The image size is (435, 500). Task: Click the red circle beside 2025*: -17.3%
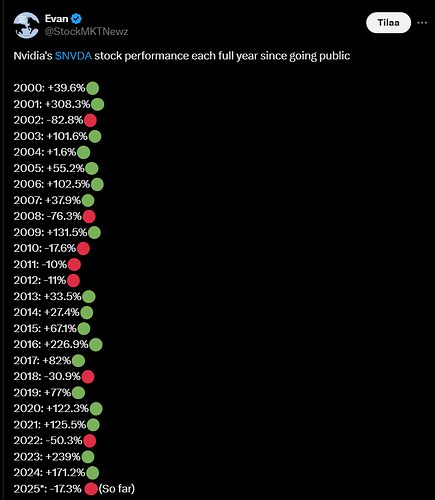coord(91,489)
